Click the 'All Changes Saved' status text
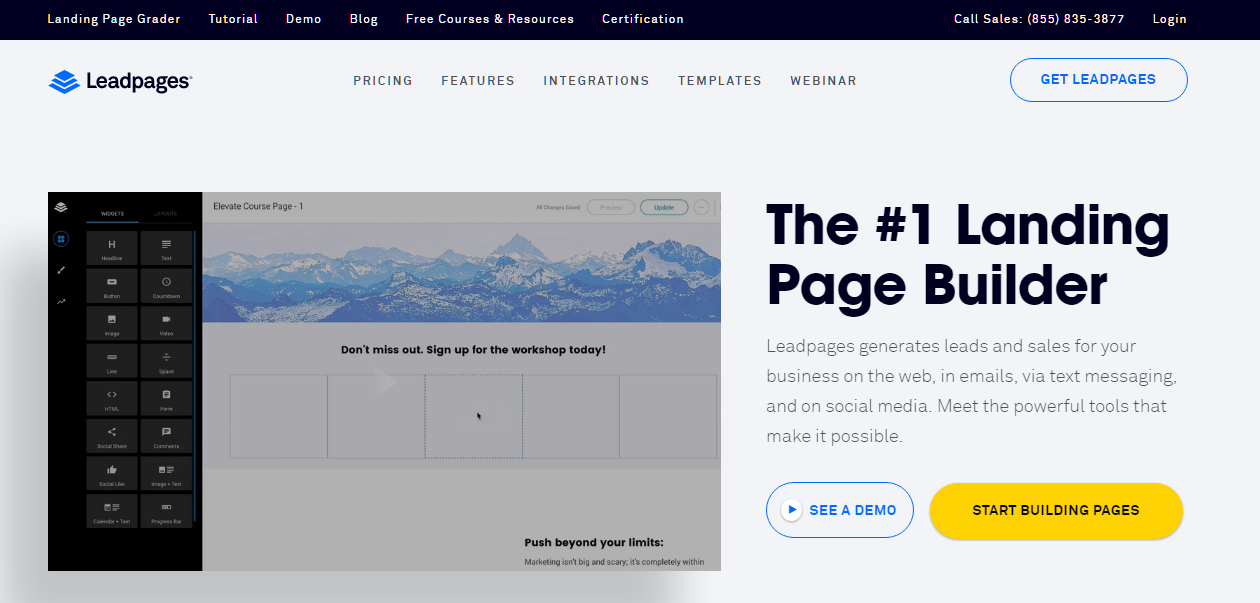Image resolution: width=1260 pixels, height=603 pixels. tap(558, 208)
